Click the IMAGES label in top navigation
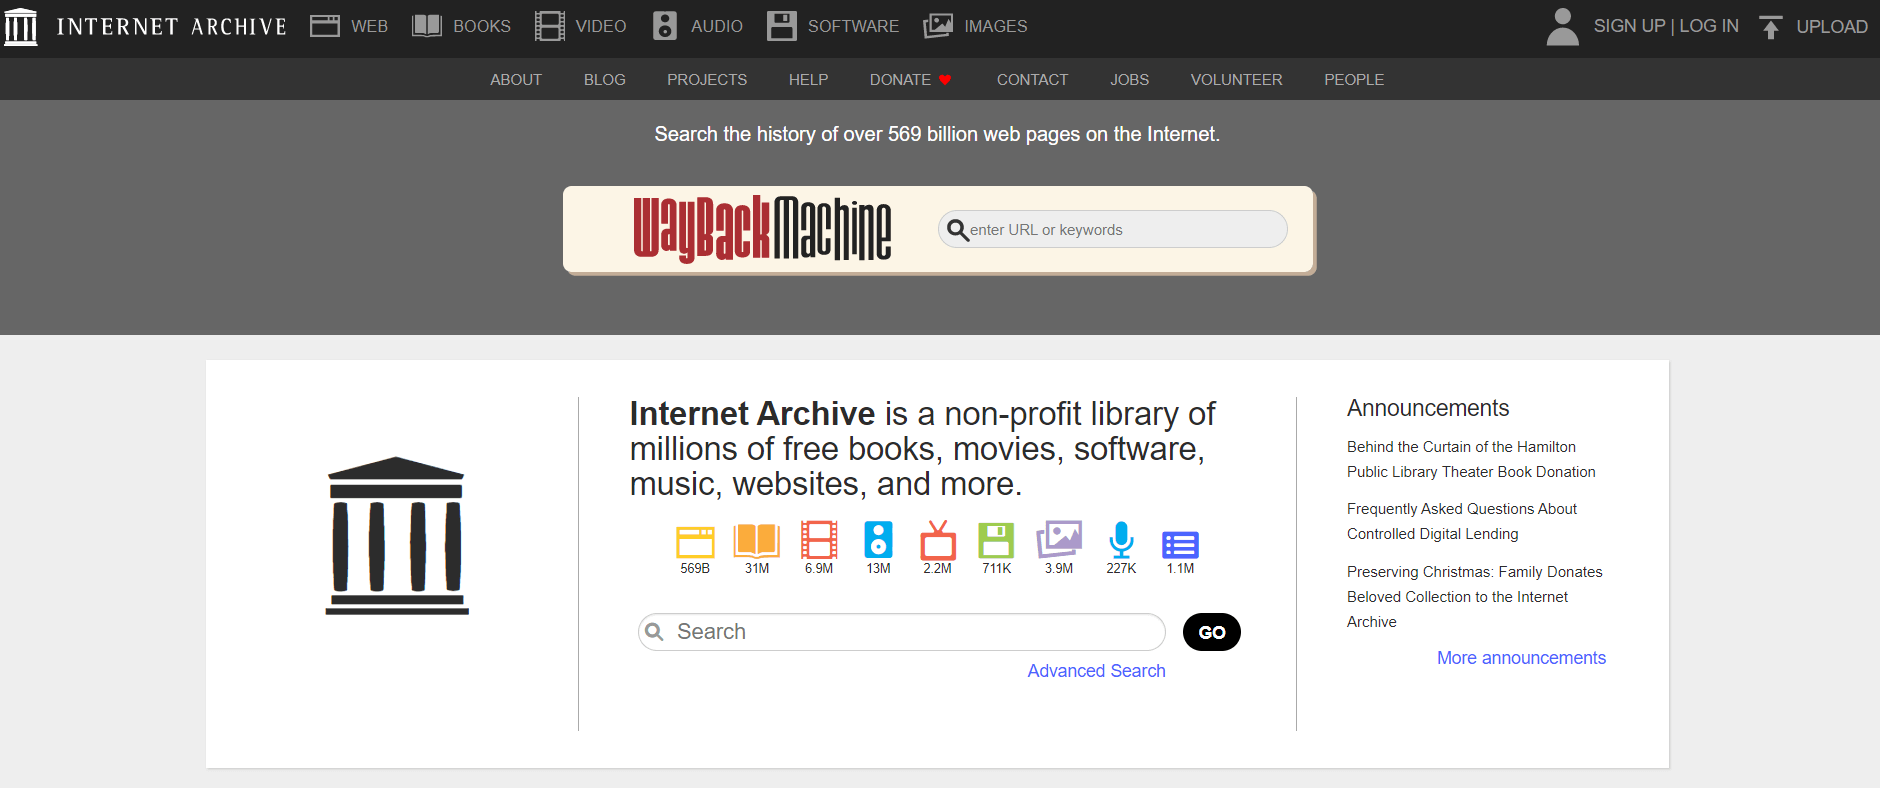This screenshot has width=1880, height=788. click(x=996, y=26)
